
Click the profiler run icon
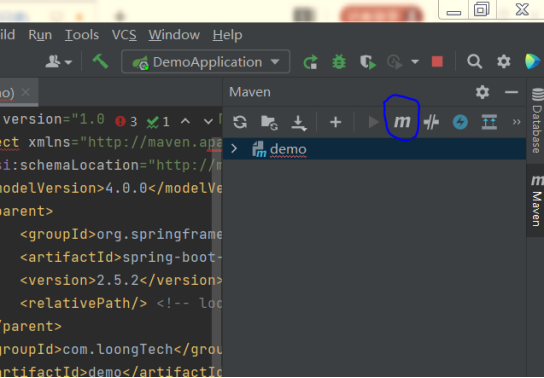(x=395, y=62)
